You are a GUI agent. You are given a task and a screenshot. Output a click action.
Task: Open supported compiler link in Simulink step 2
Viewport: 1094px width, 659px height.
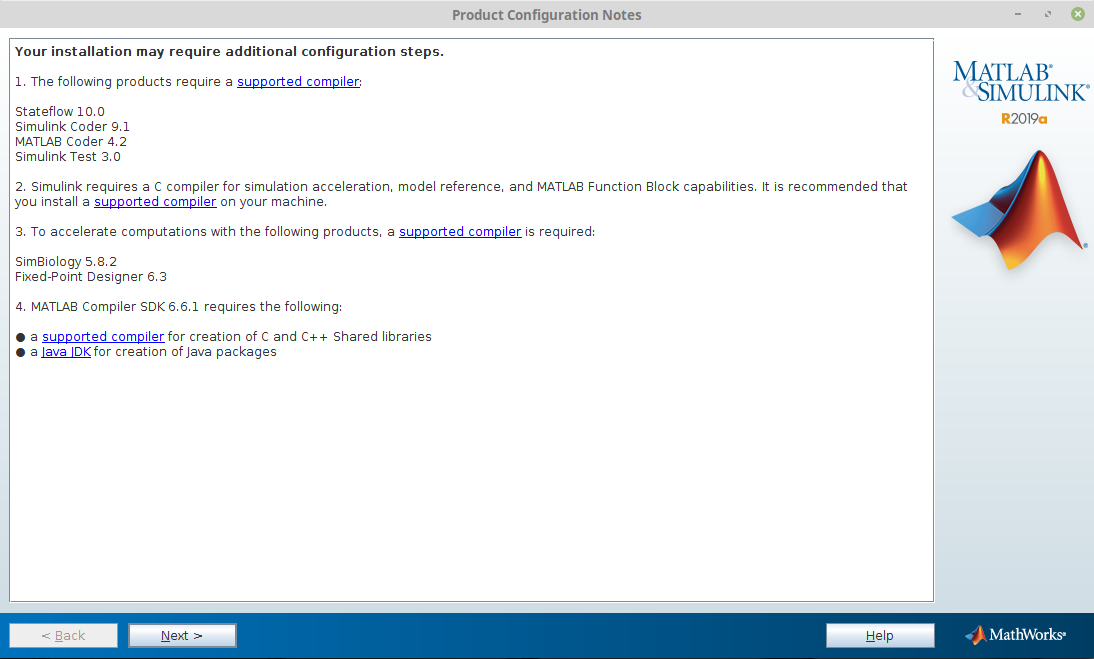pyautogui.click(x=155, y=202)
